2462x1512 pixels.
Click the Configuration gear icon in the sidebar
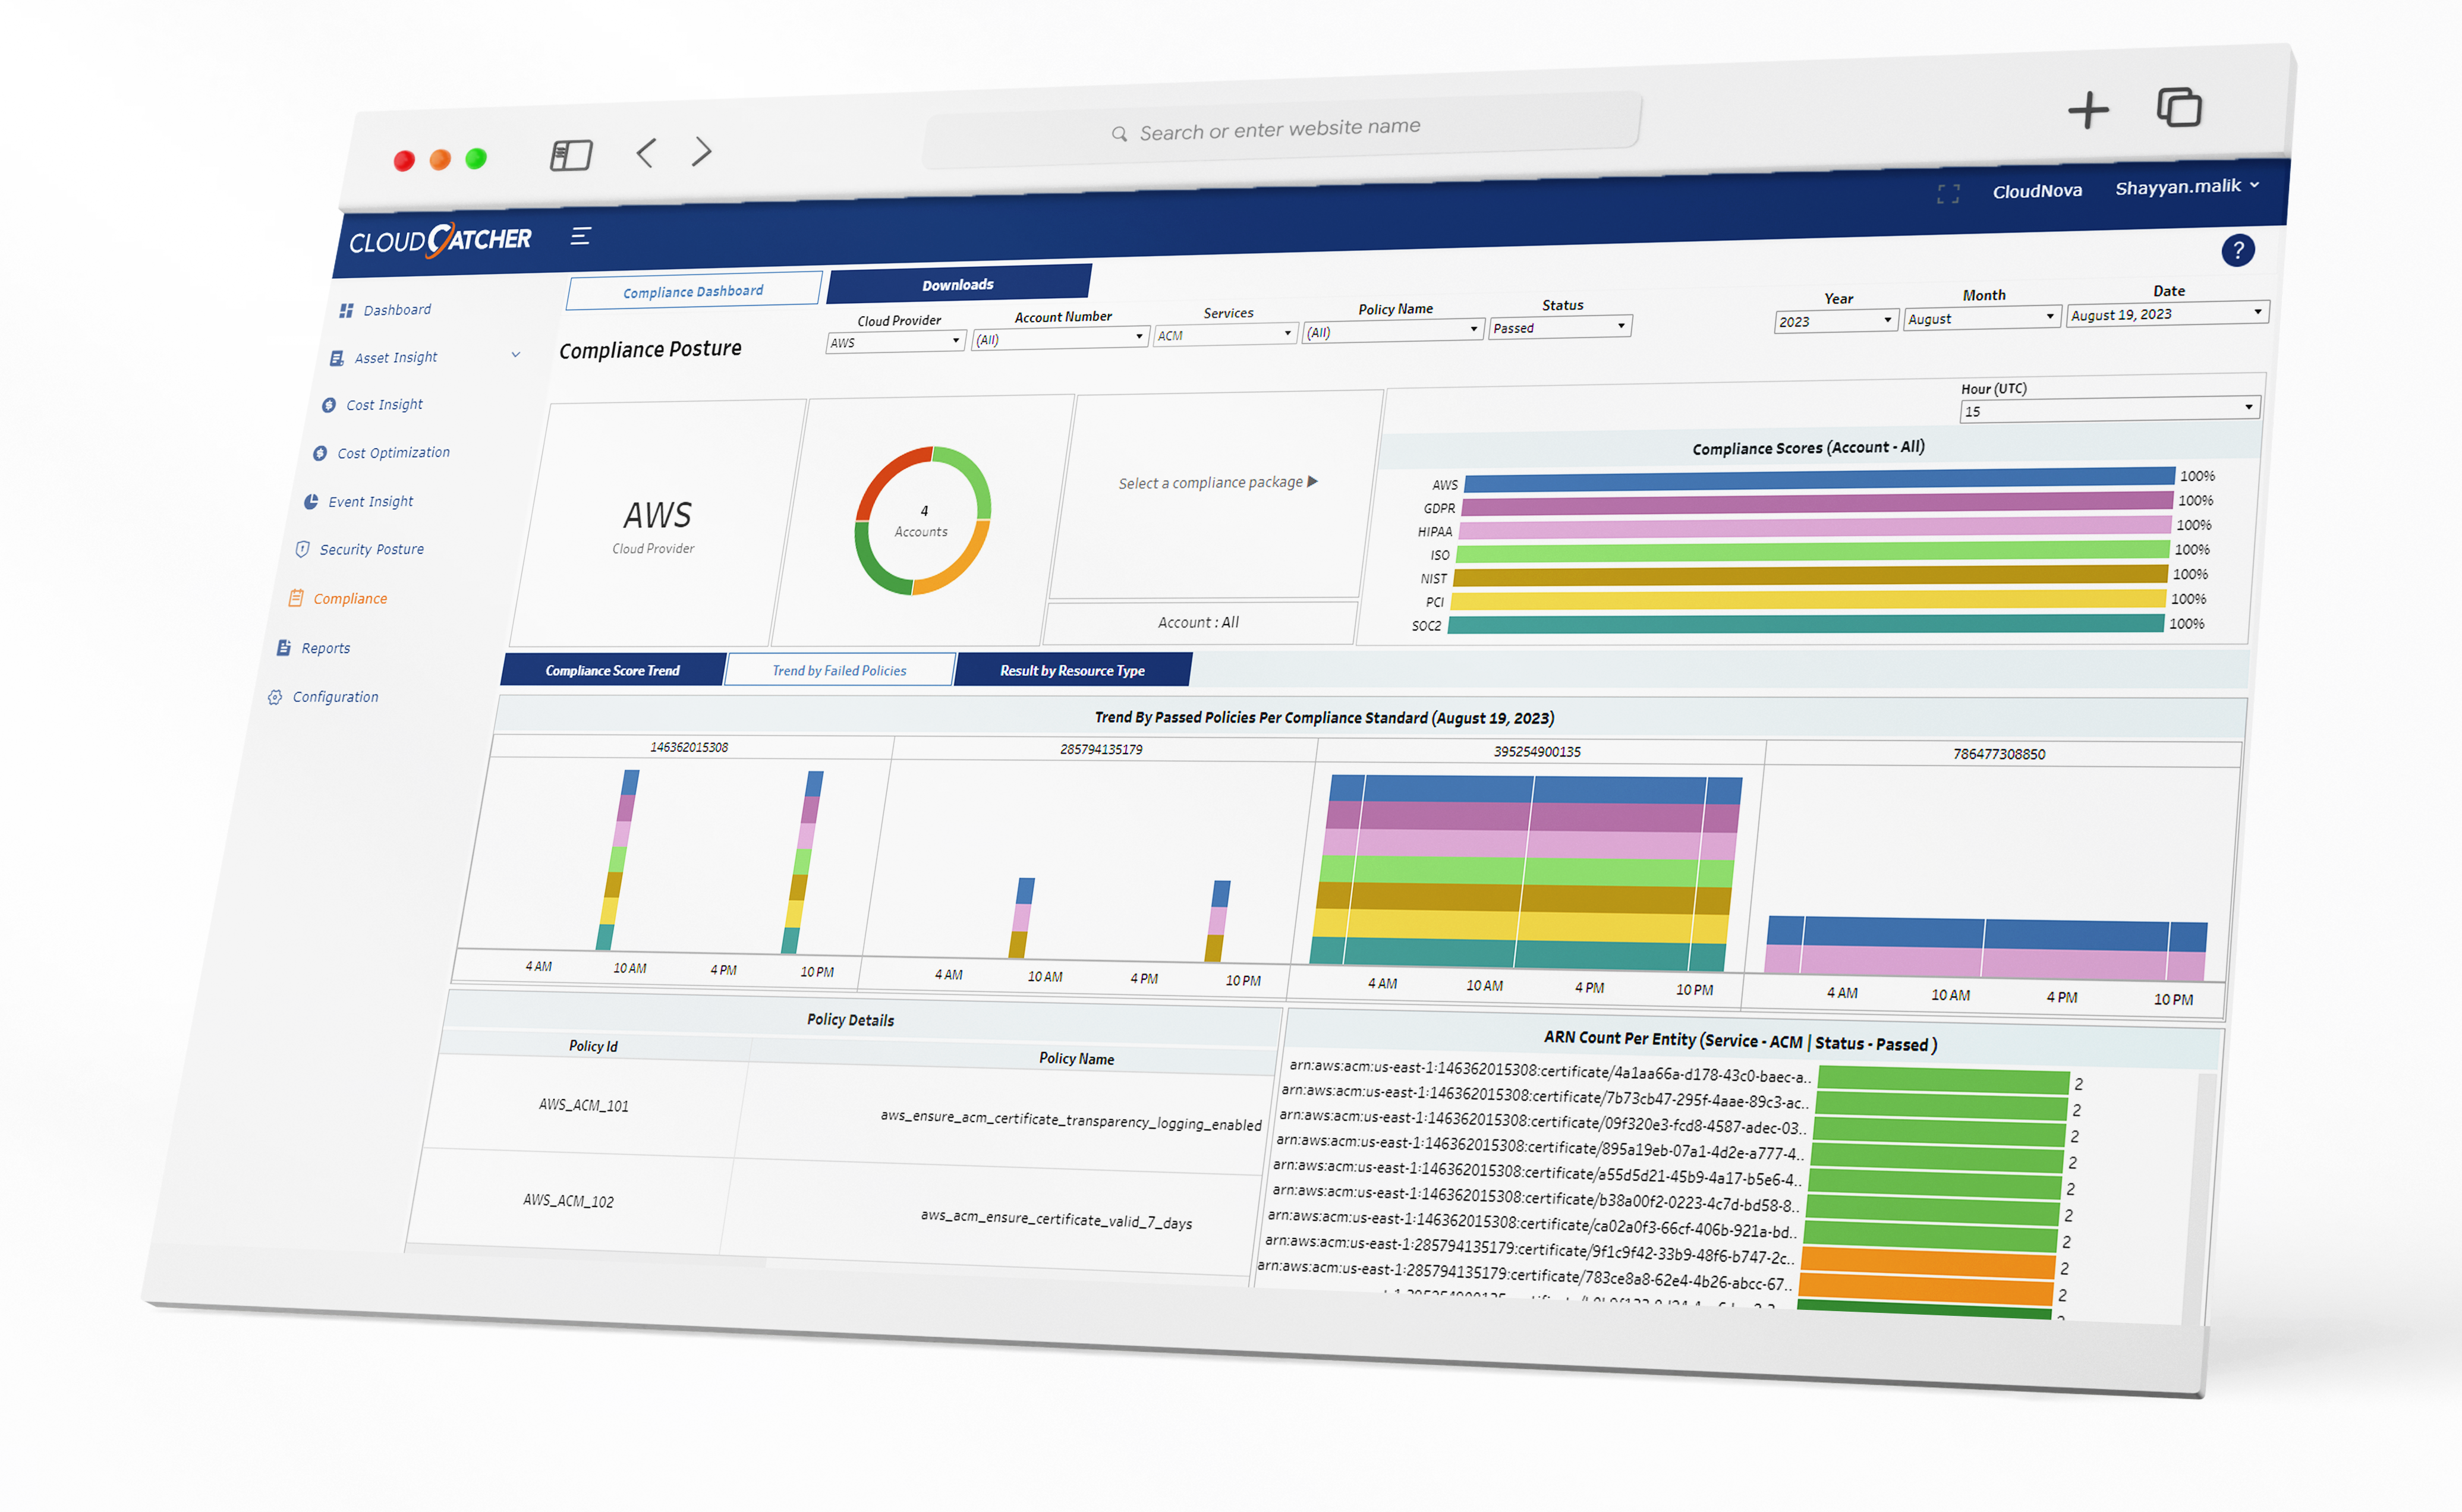pos(275,697)
